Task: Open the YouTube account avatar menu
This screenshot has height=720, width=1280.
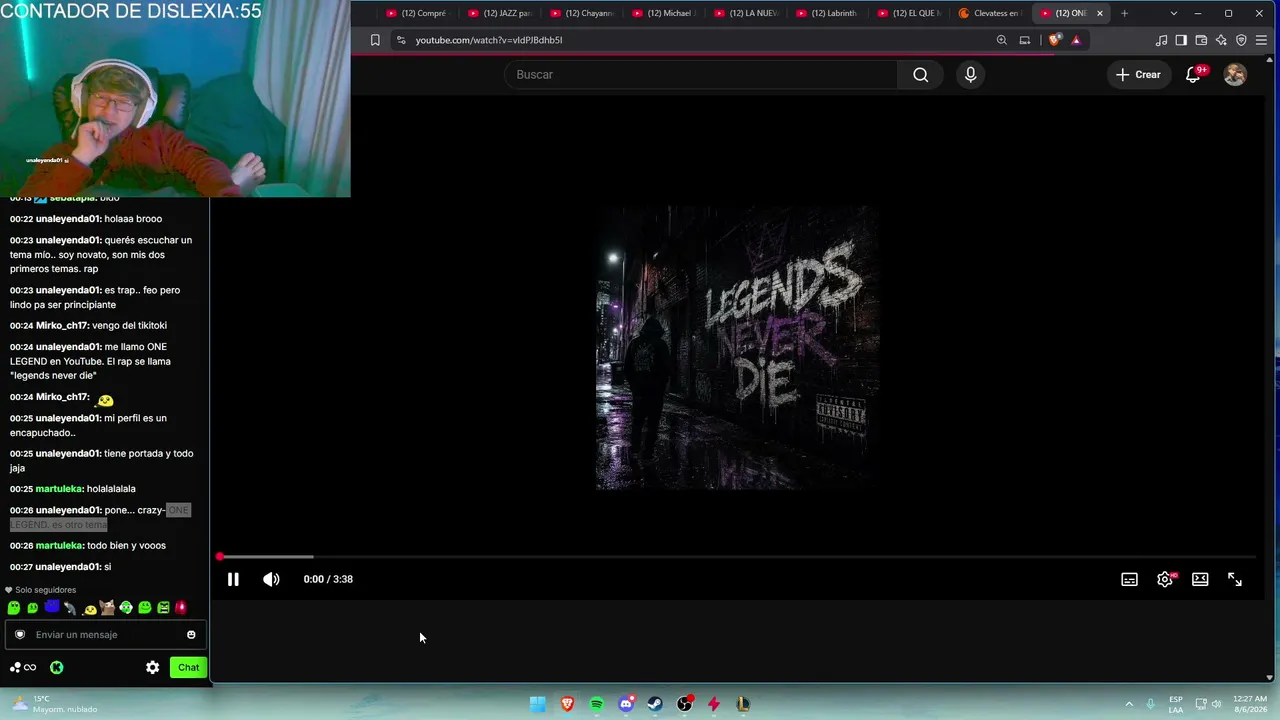Action: coord(1235,74)
